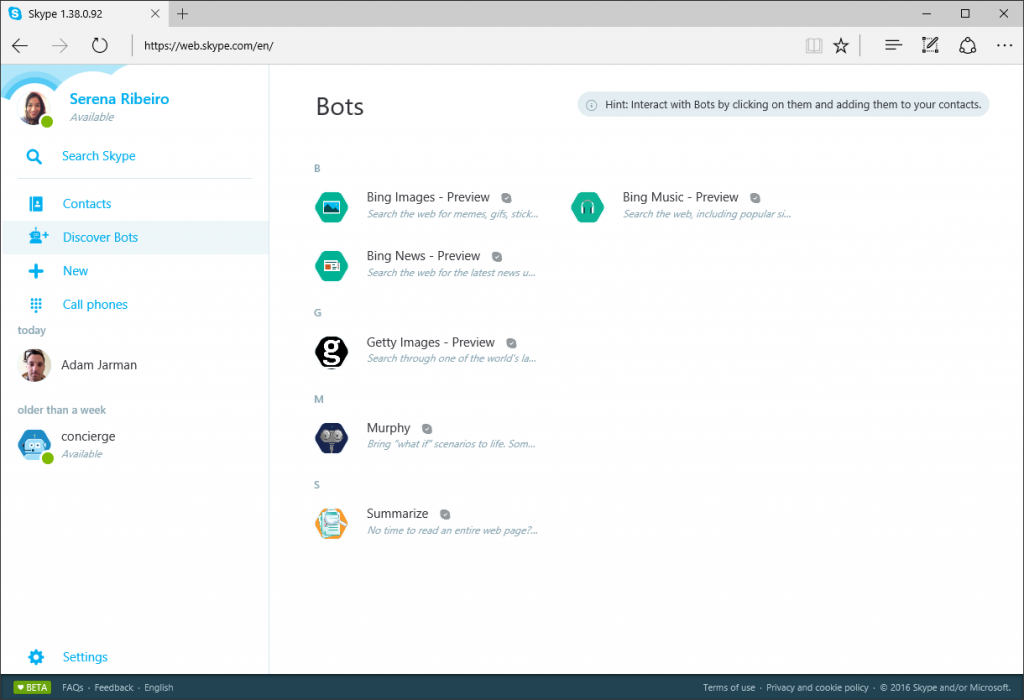The image size is (1024, 700).
Task: Open the Bing Music bot icon
Action: tap(587, 206)
